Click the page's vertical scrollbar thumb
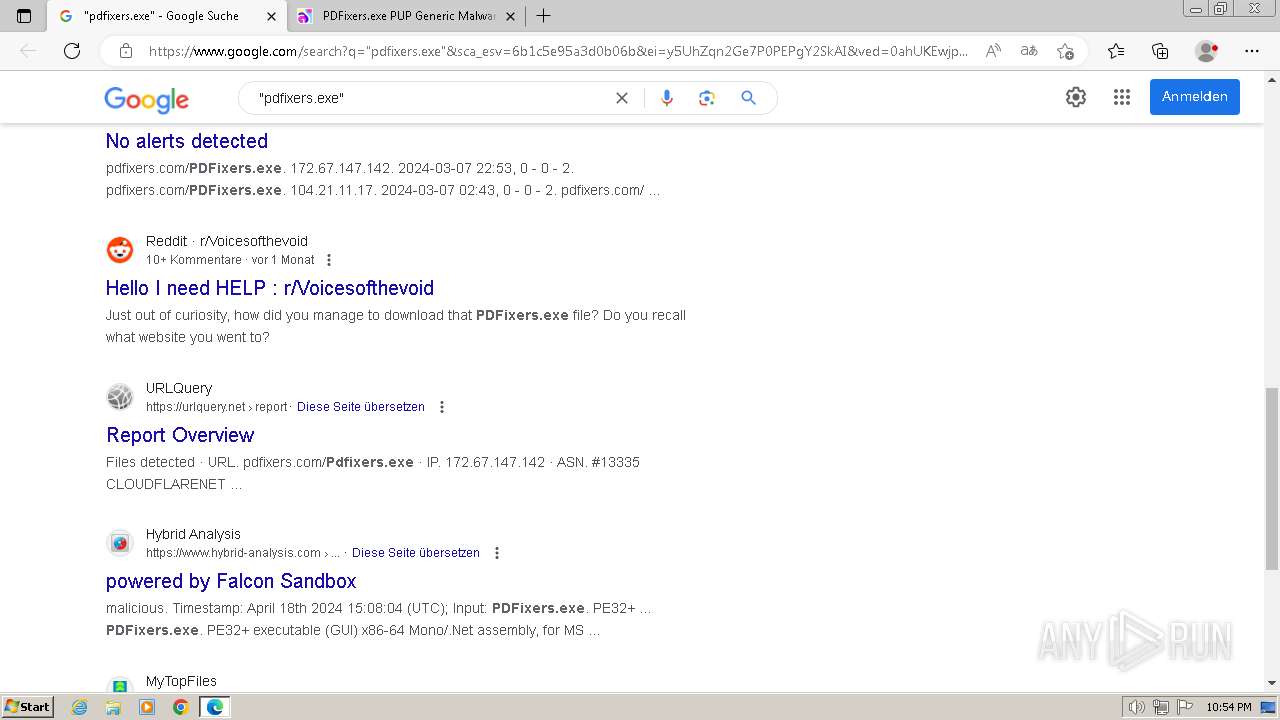Screen dimensions: 1280x720 pyautogui.click(x=1272, y=478)
